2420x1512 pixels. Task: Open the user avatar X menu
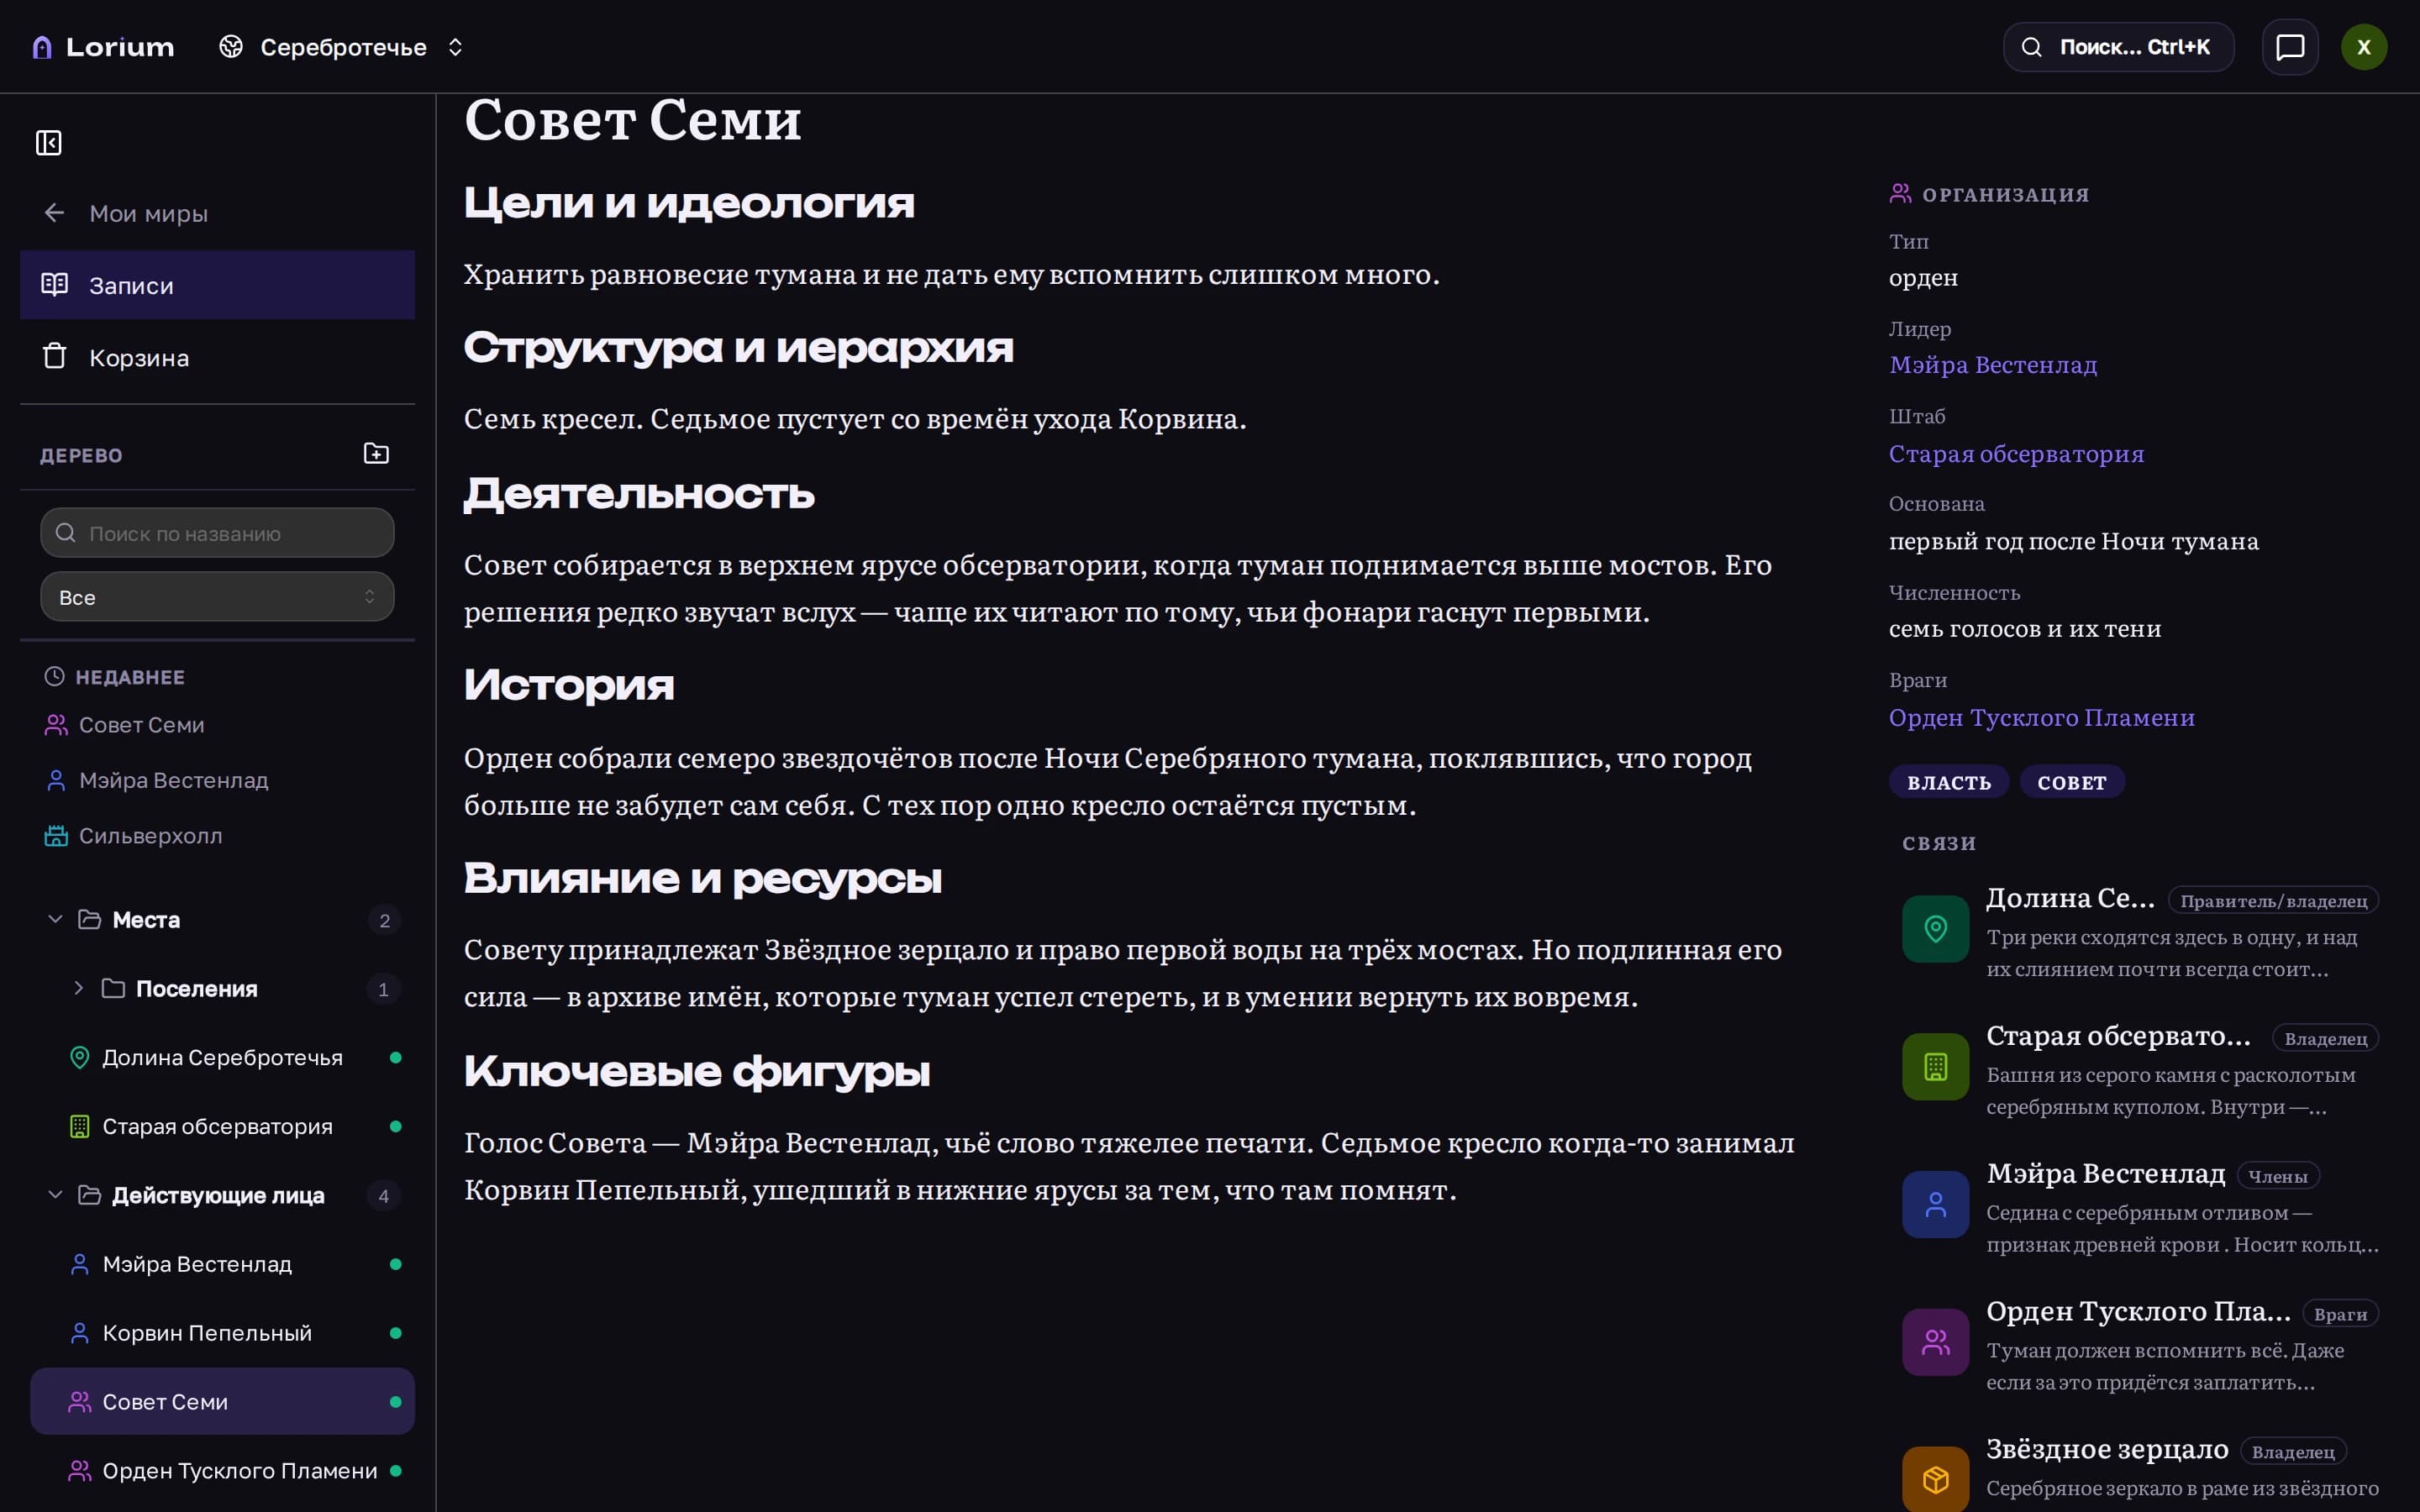[x=2364, y=47]
